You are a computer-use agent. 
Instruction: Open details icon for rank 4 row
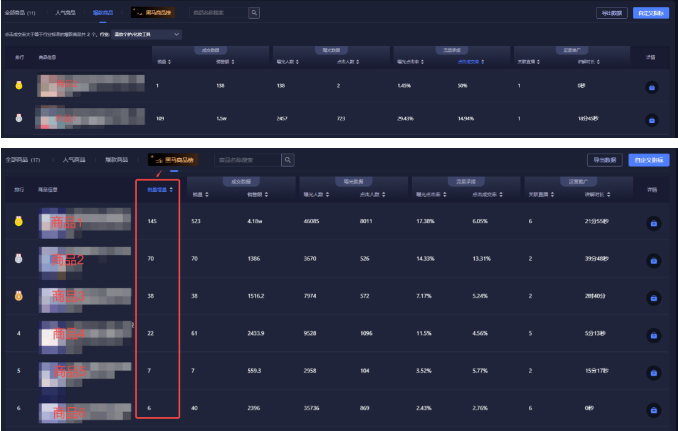tap(652, 334)
